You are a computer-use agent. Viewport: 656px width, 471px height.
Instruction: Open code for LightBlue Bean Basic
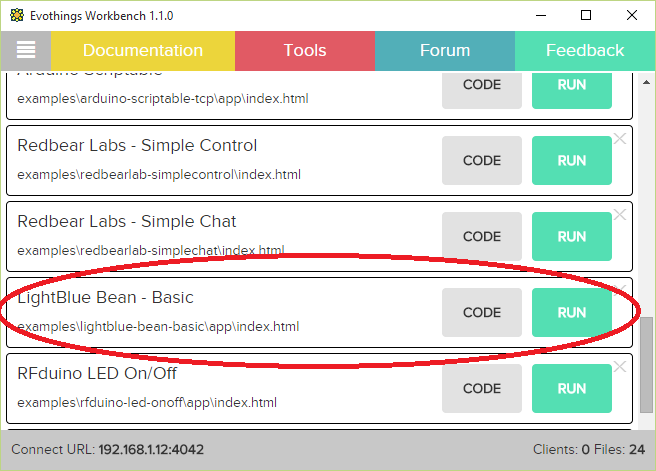click(x=482, y=312)
